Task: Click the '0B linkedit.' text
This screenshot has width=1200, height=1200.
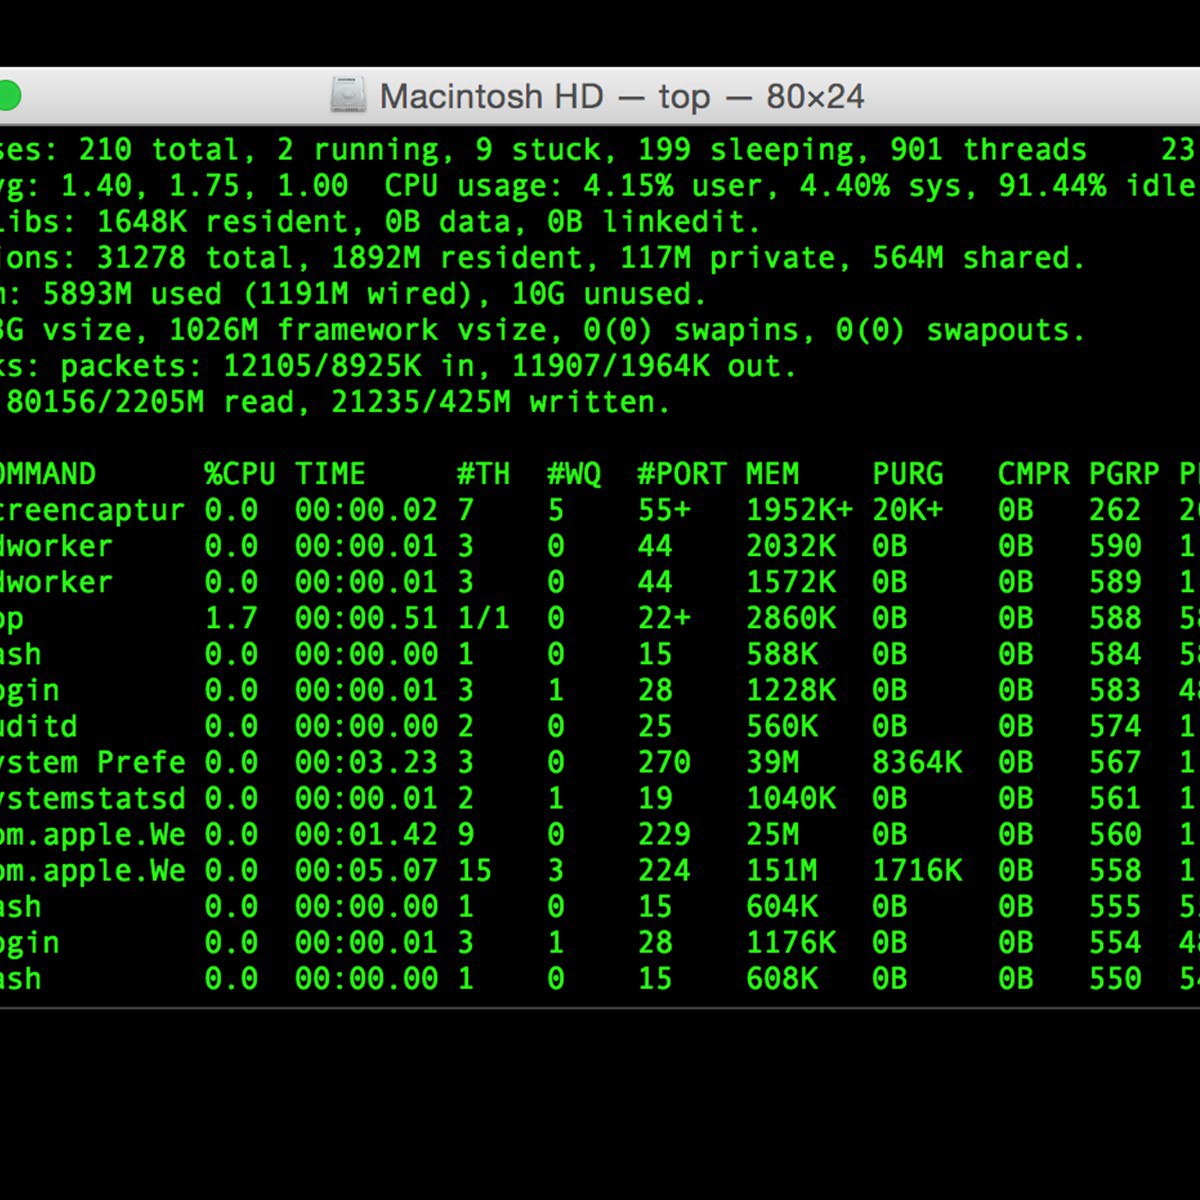Action: pos(654,222)
